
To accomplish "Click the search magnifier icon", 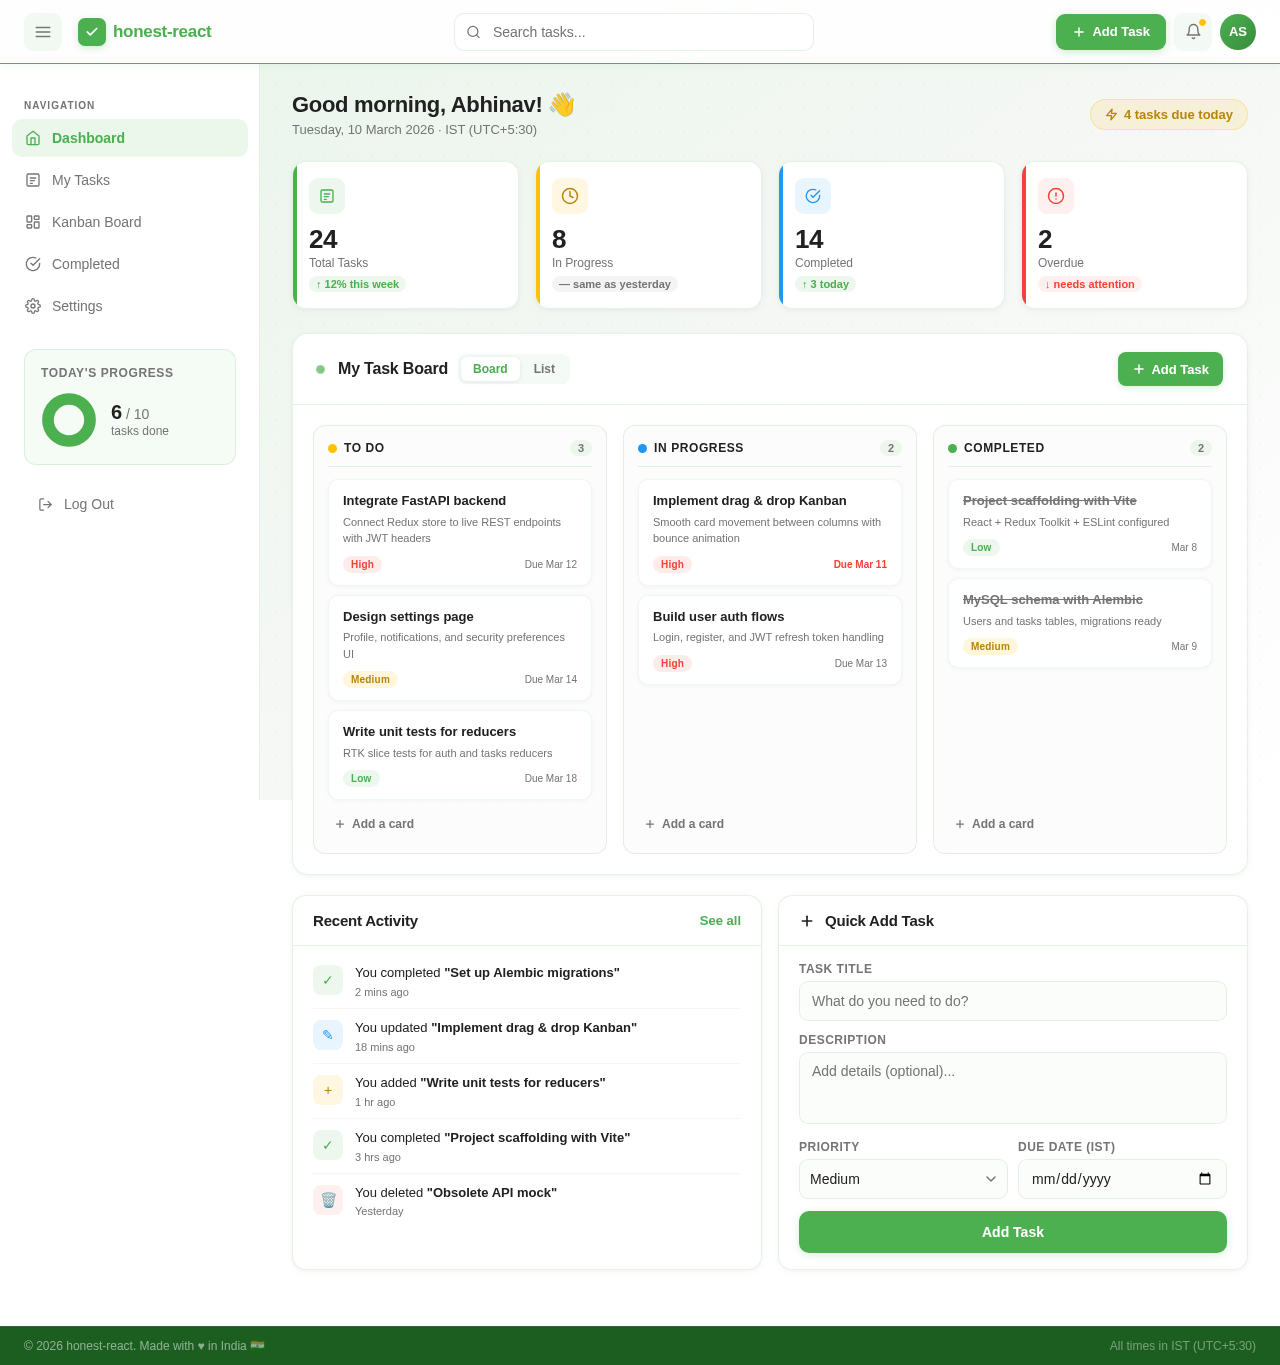I will coord(474,32).
